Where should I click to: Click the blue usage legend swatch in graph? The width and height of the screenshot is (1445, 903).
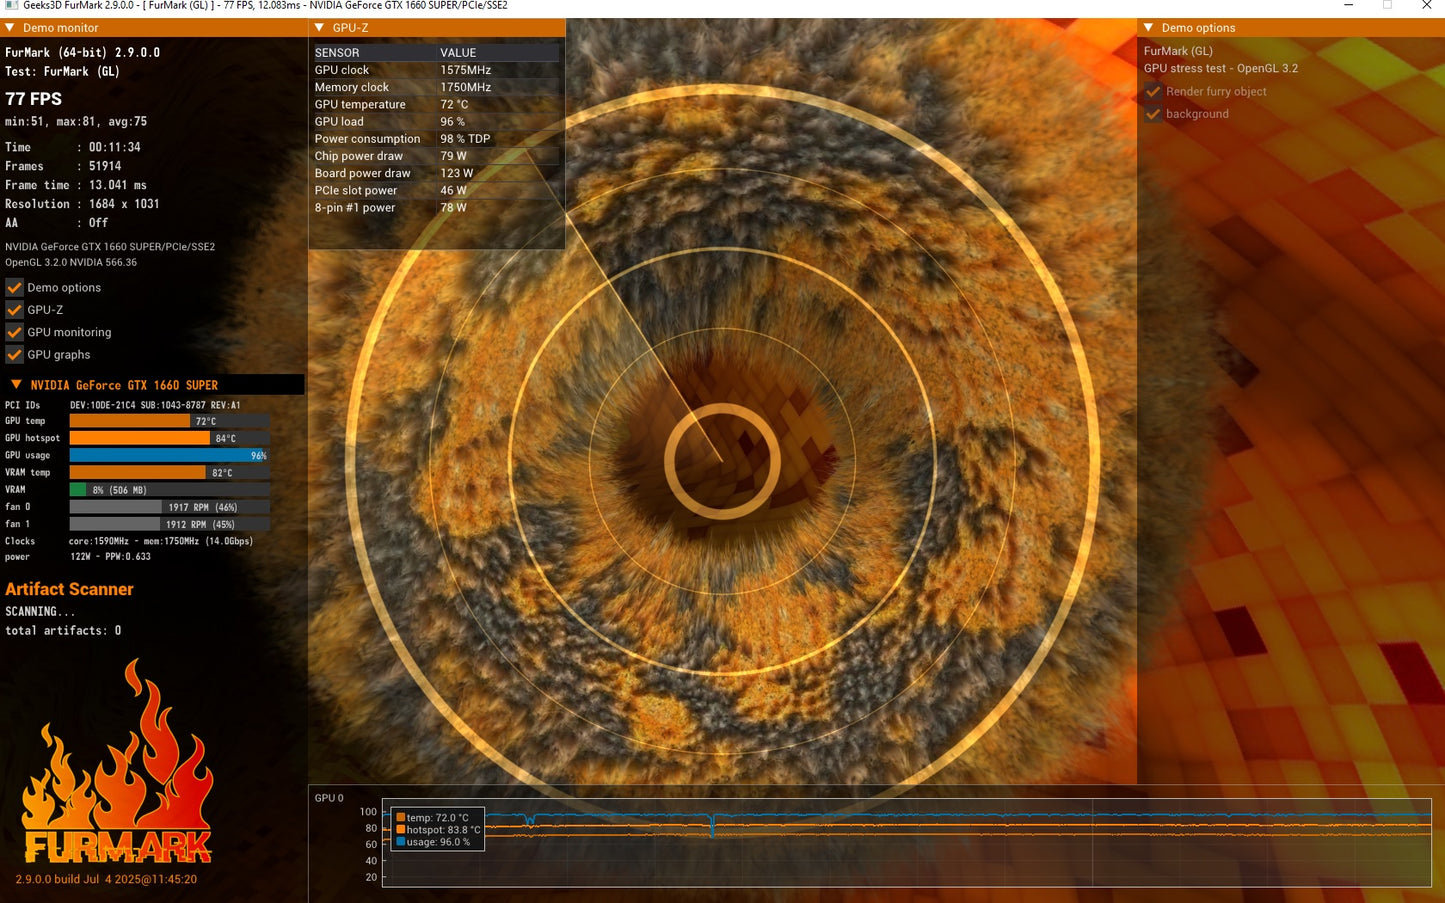[401, 842]
